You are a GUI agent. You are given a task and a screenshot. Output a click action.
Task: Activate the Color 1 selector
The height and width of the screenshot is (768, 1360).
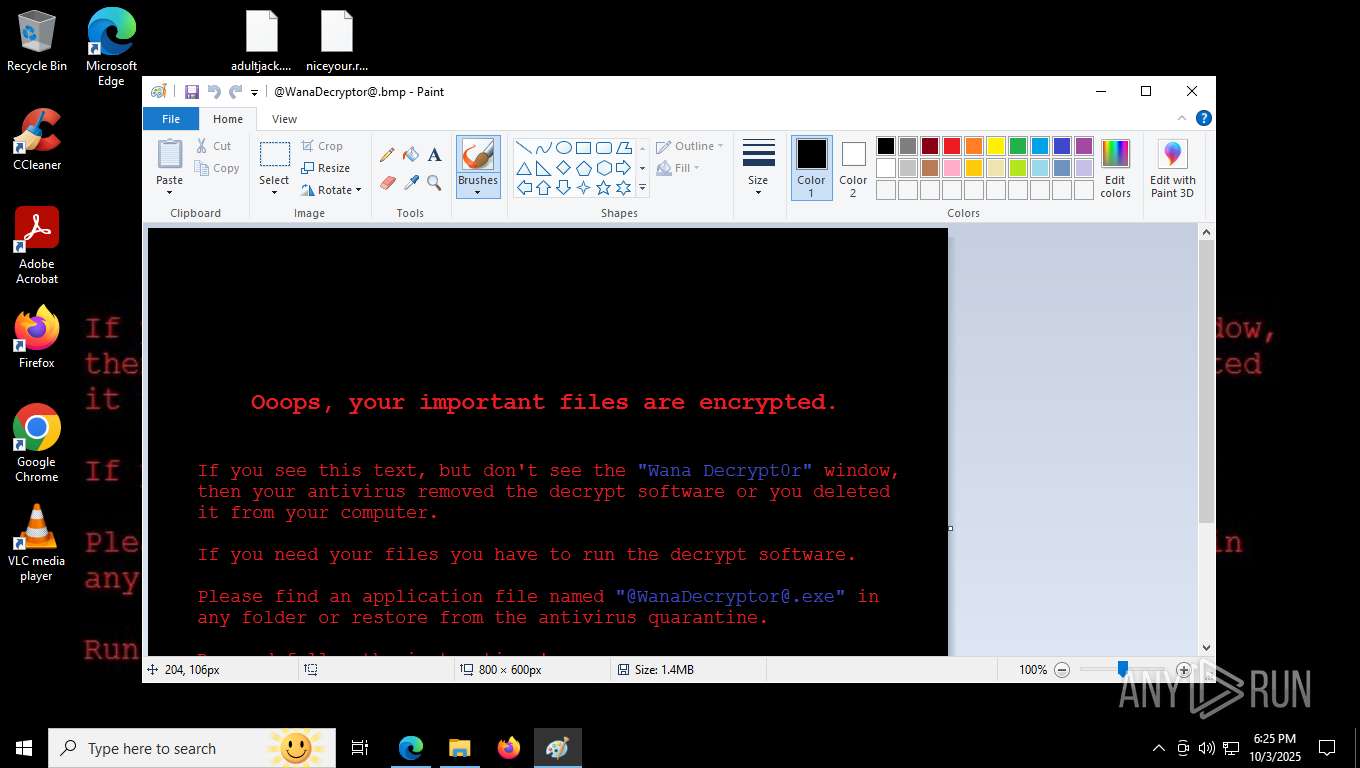pos(811,168)
